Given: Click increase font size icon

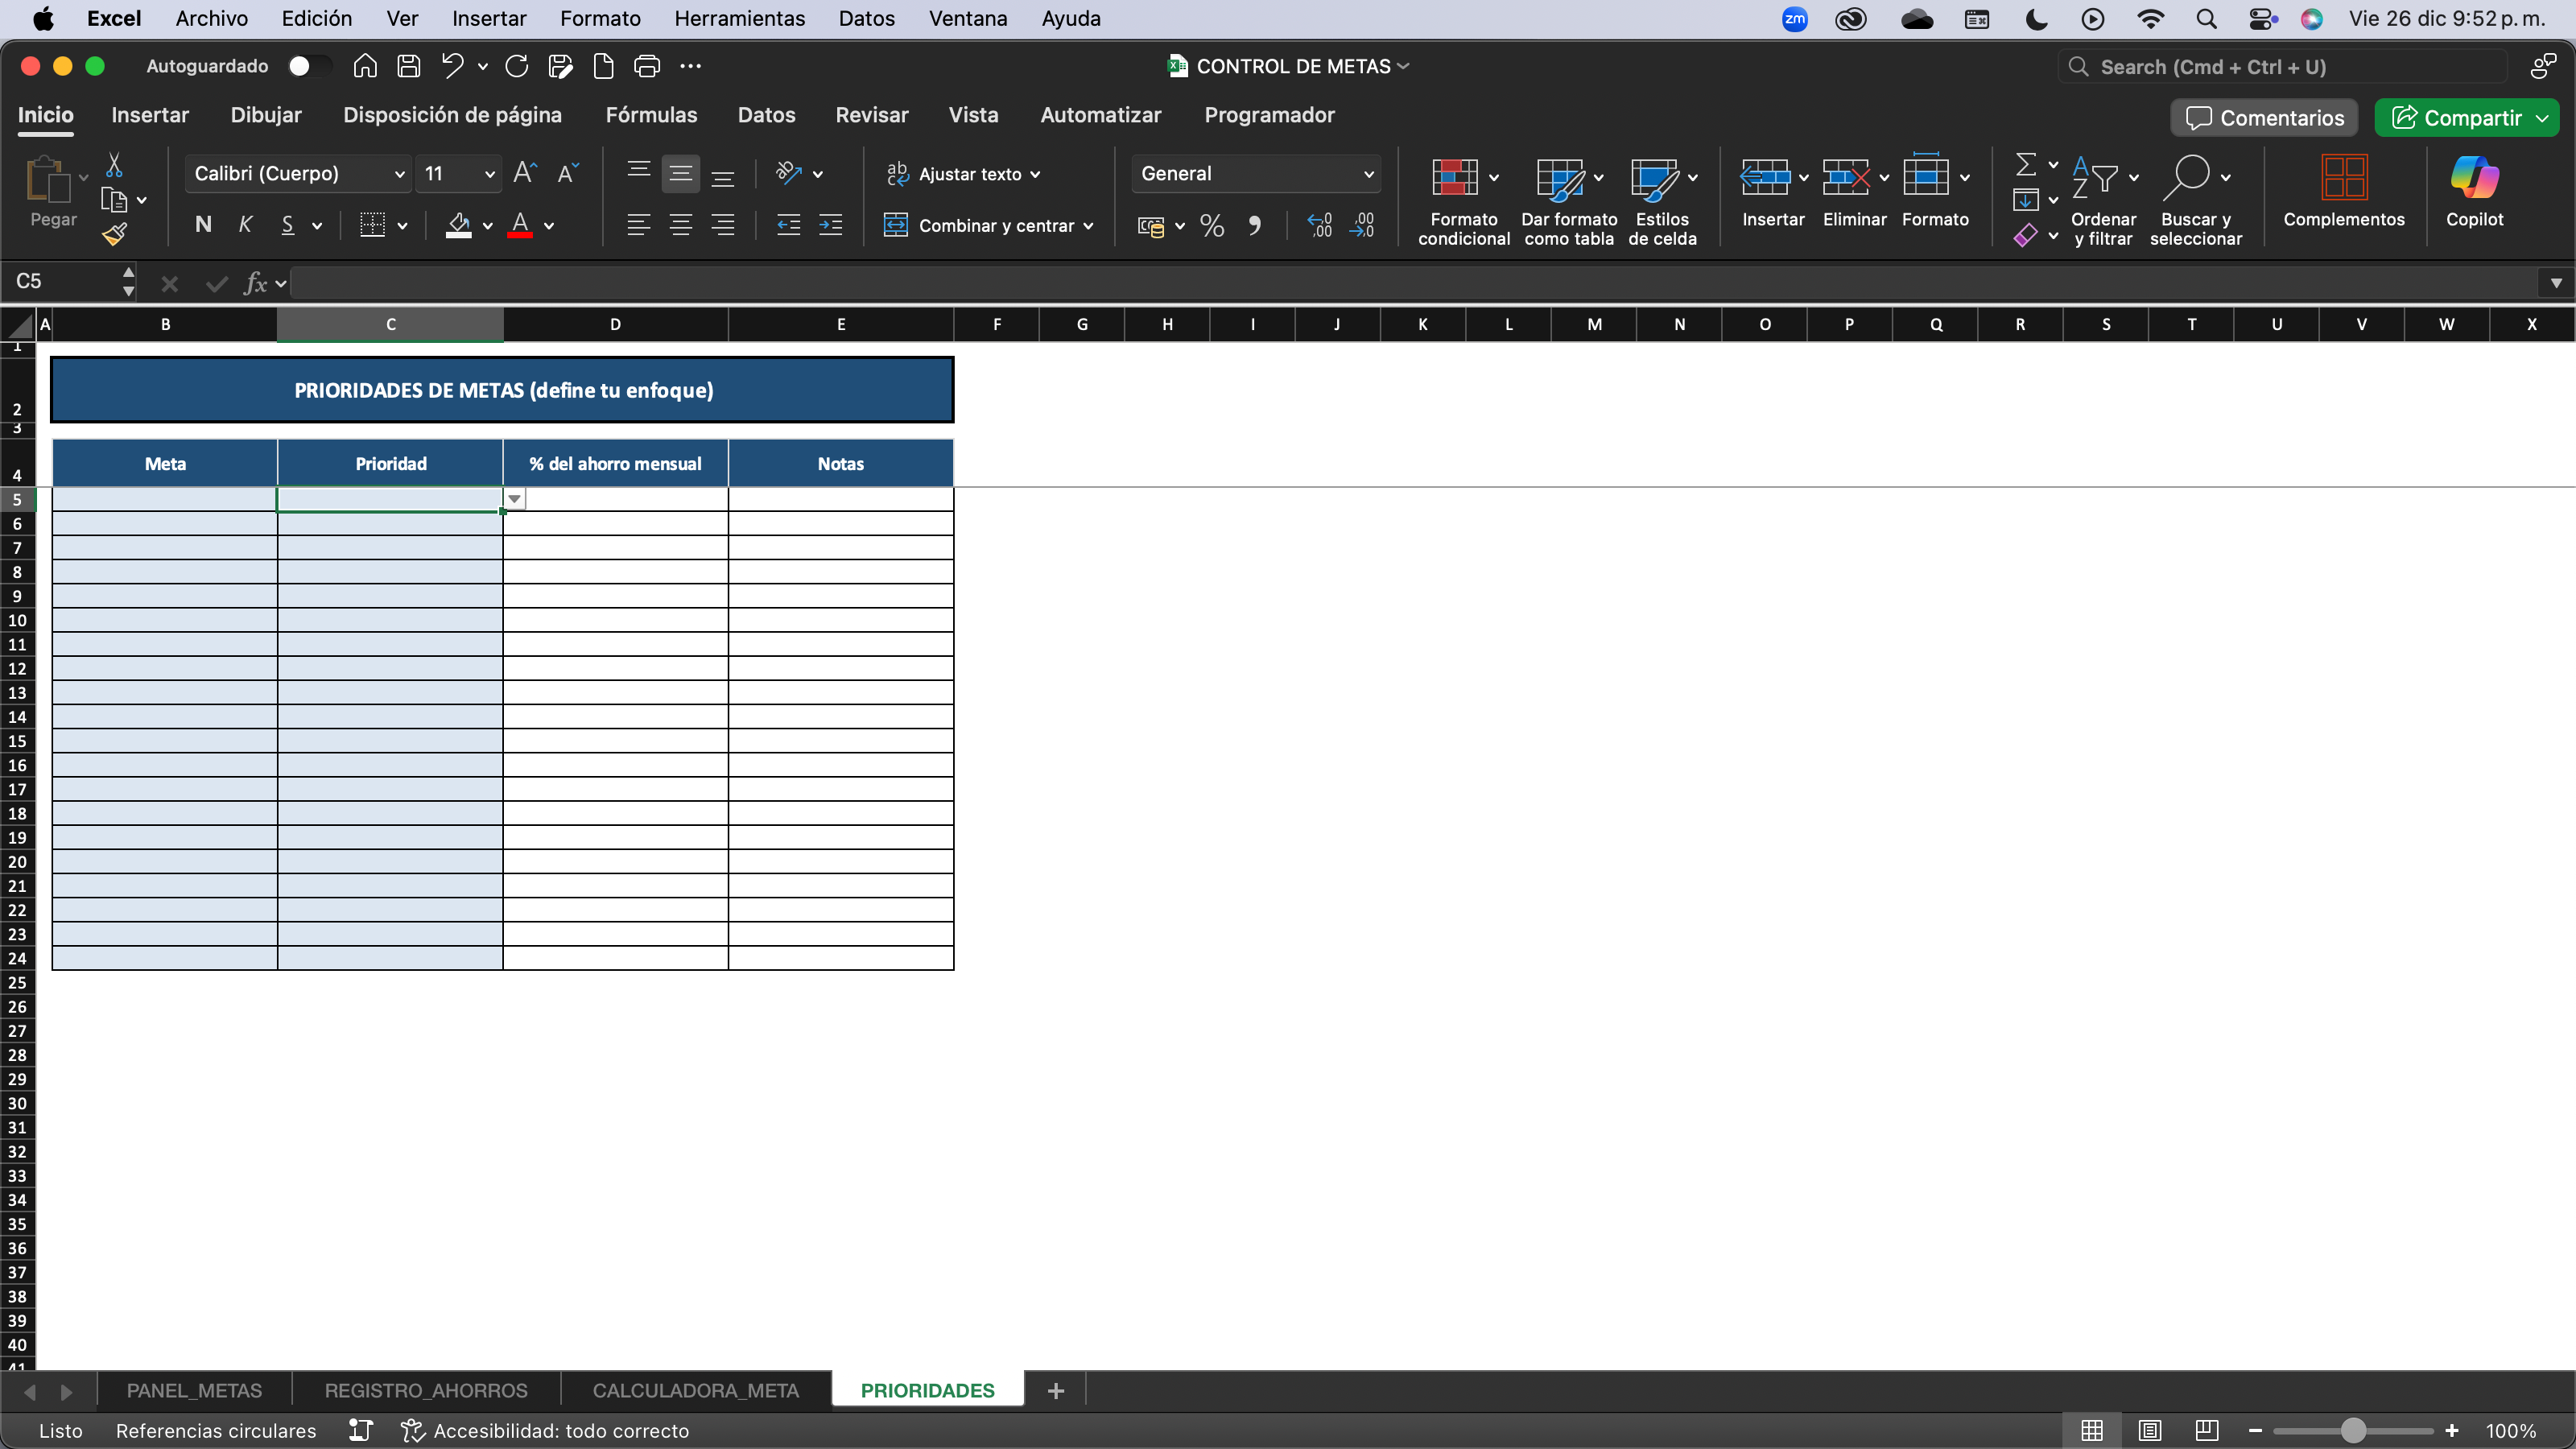Looking at the screenshot, I should pyautogui.click(x=524, y=173).
